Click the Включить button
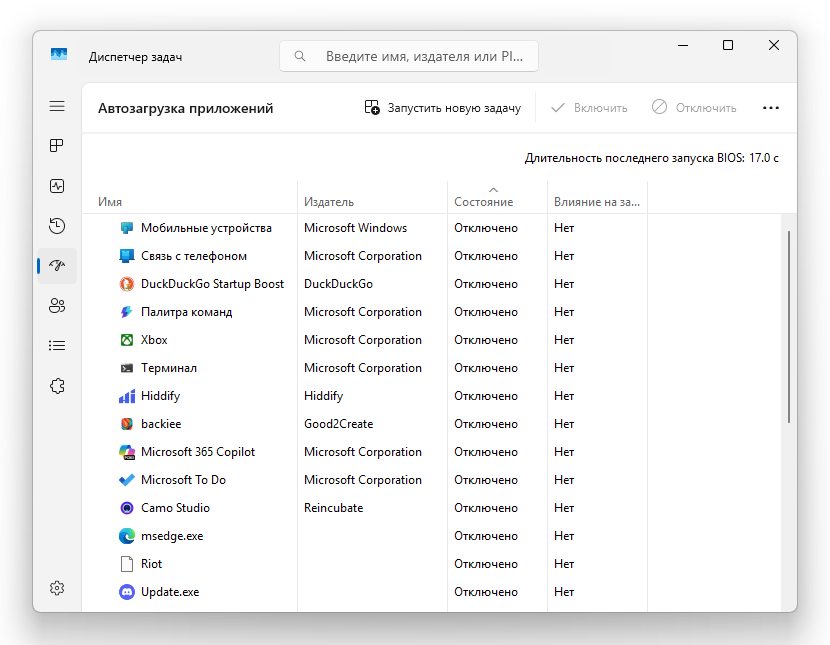This screenshot has width=830, height=645. point(589,108)
